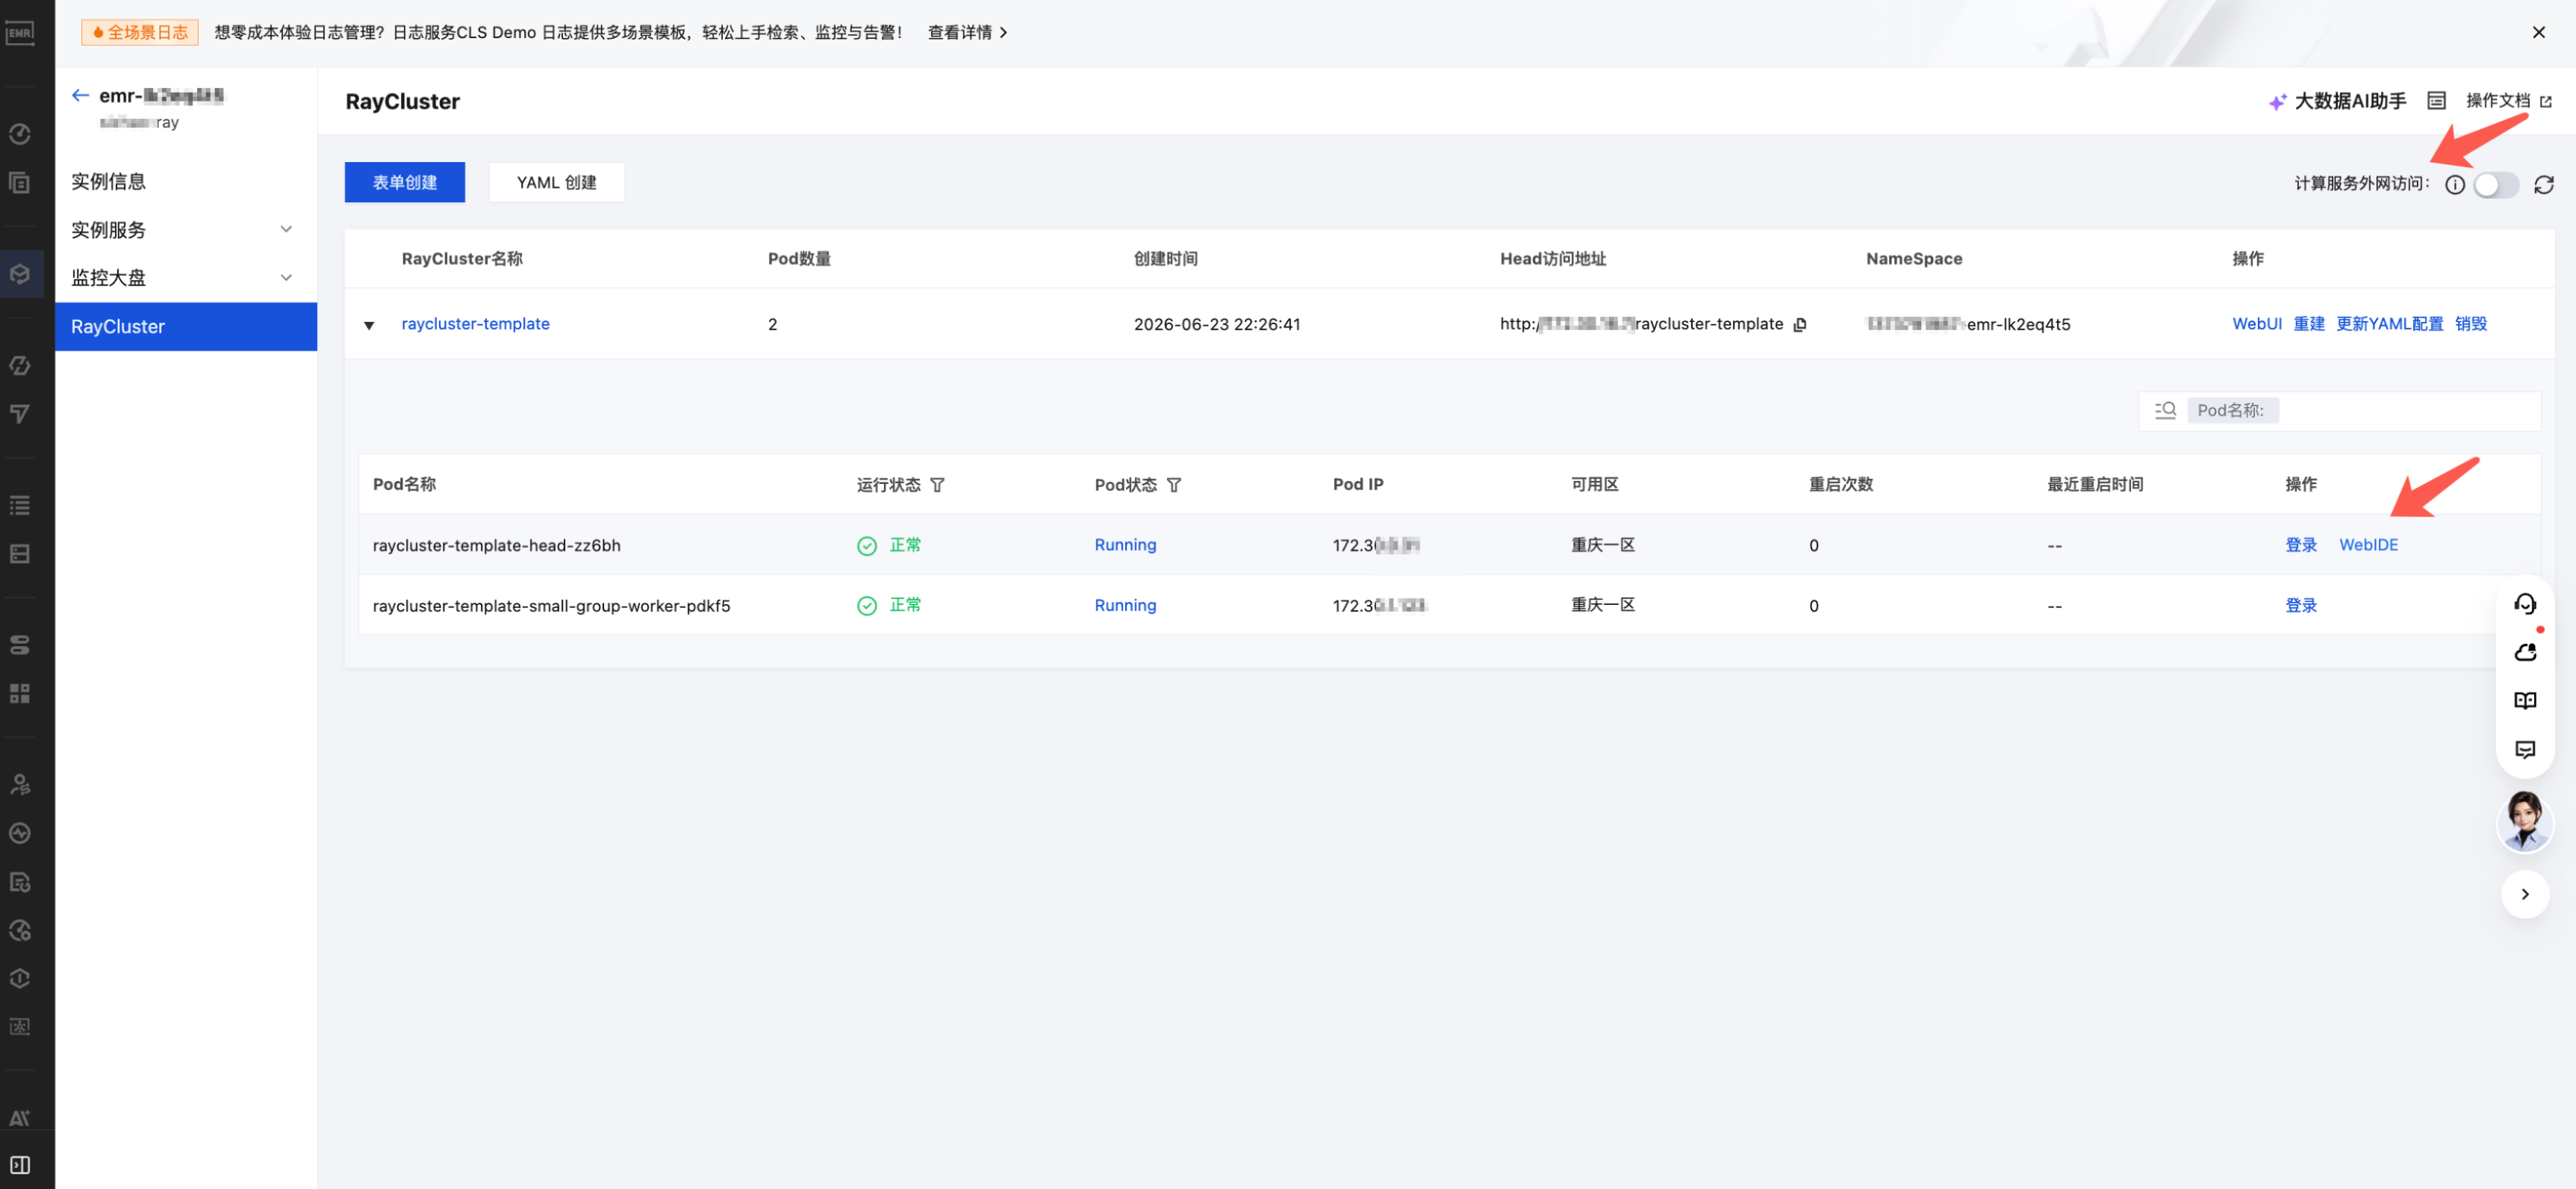
Task: Open the stacked documents sidebar icon
Action: 20,182
